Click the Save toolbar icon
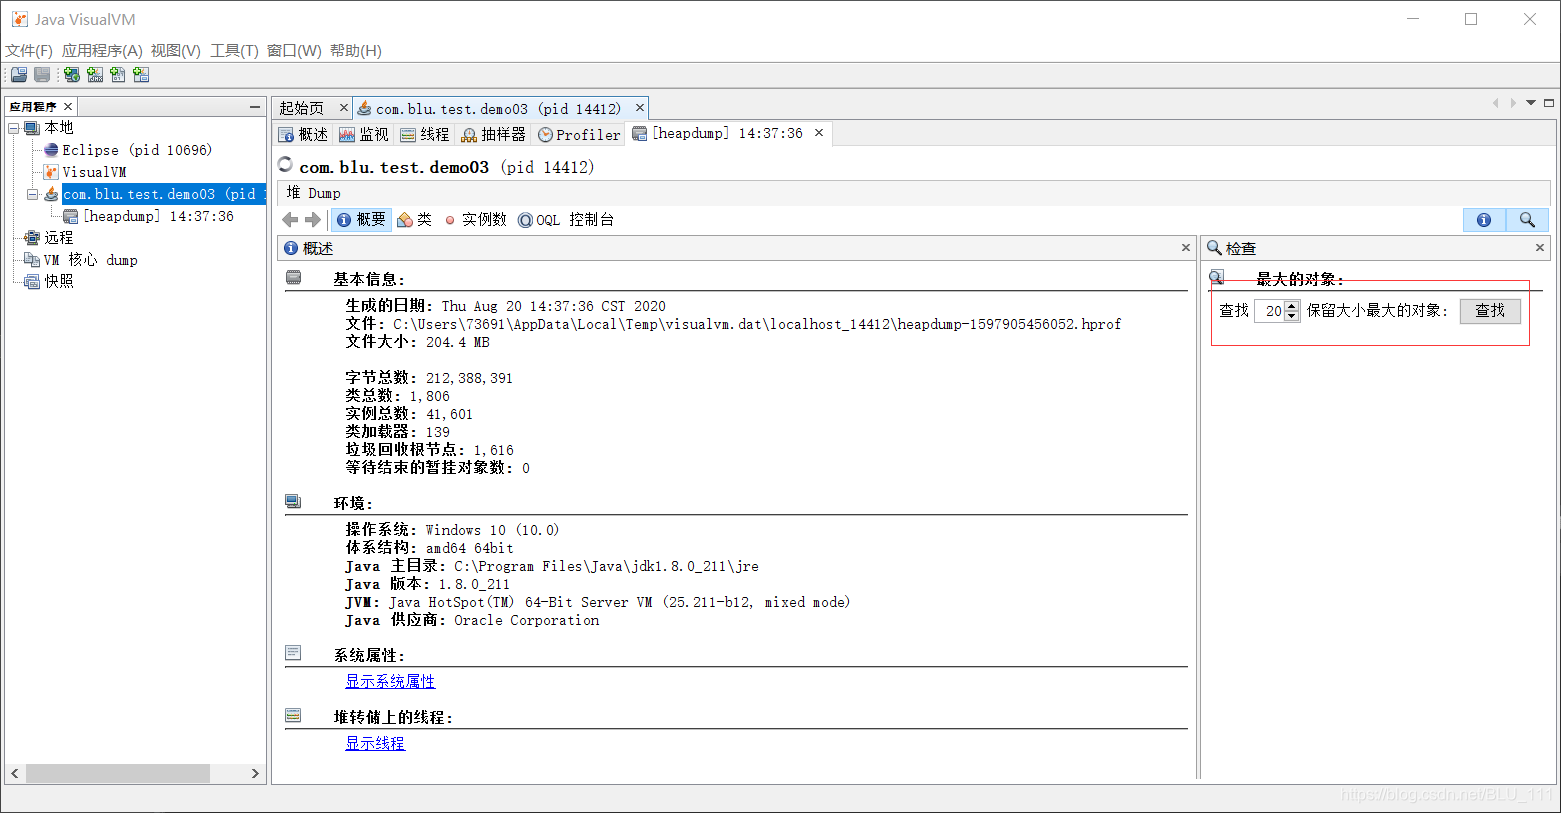The image size is (1561, 813). (42, 75)
